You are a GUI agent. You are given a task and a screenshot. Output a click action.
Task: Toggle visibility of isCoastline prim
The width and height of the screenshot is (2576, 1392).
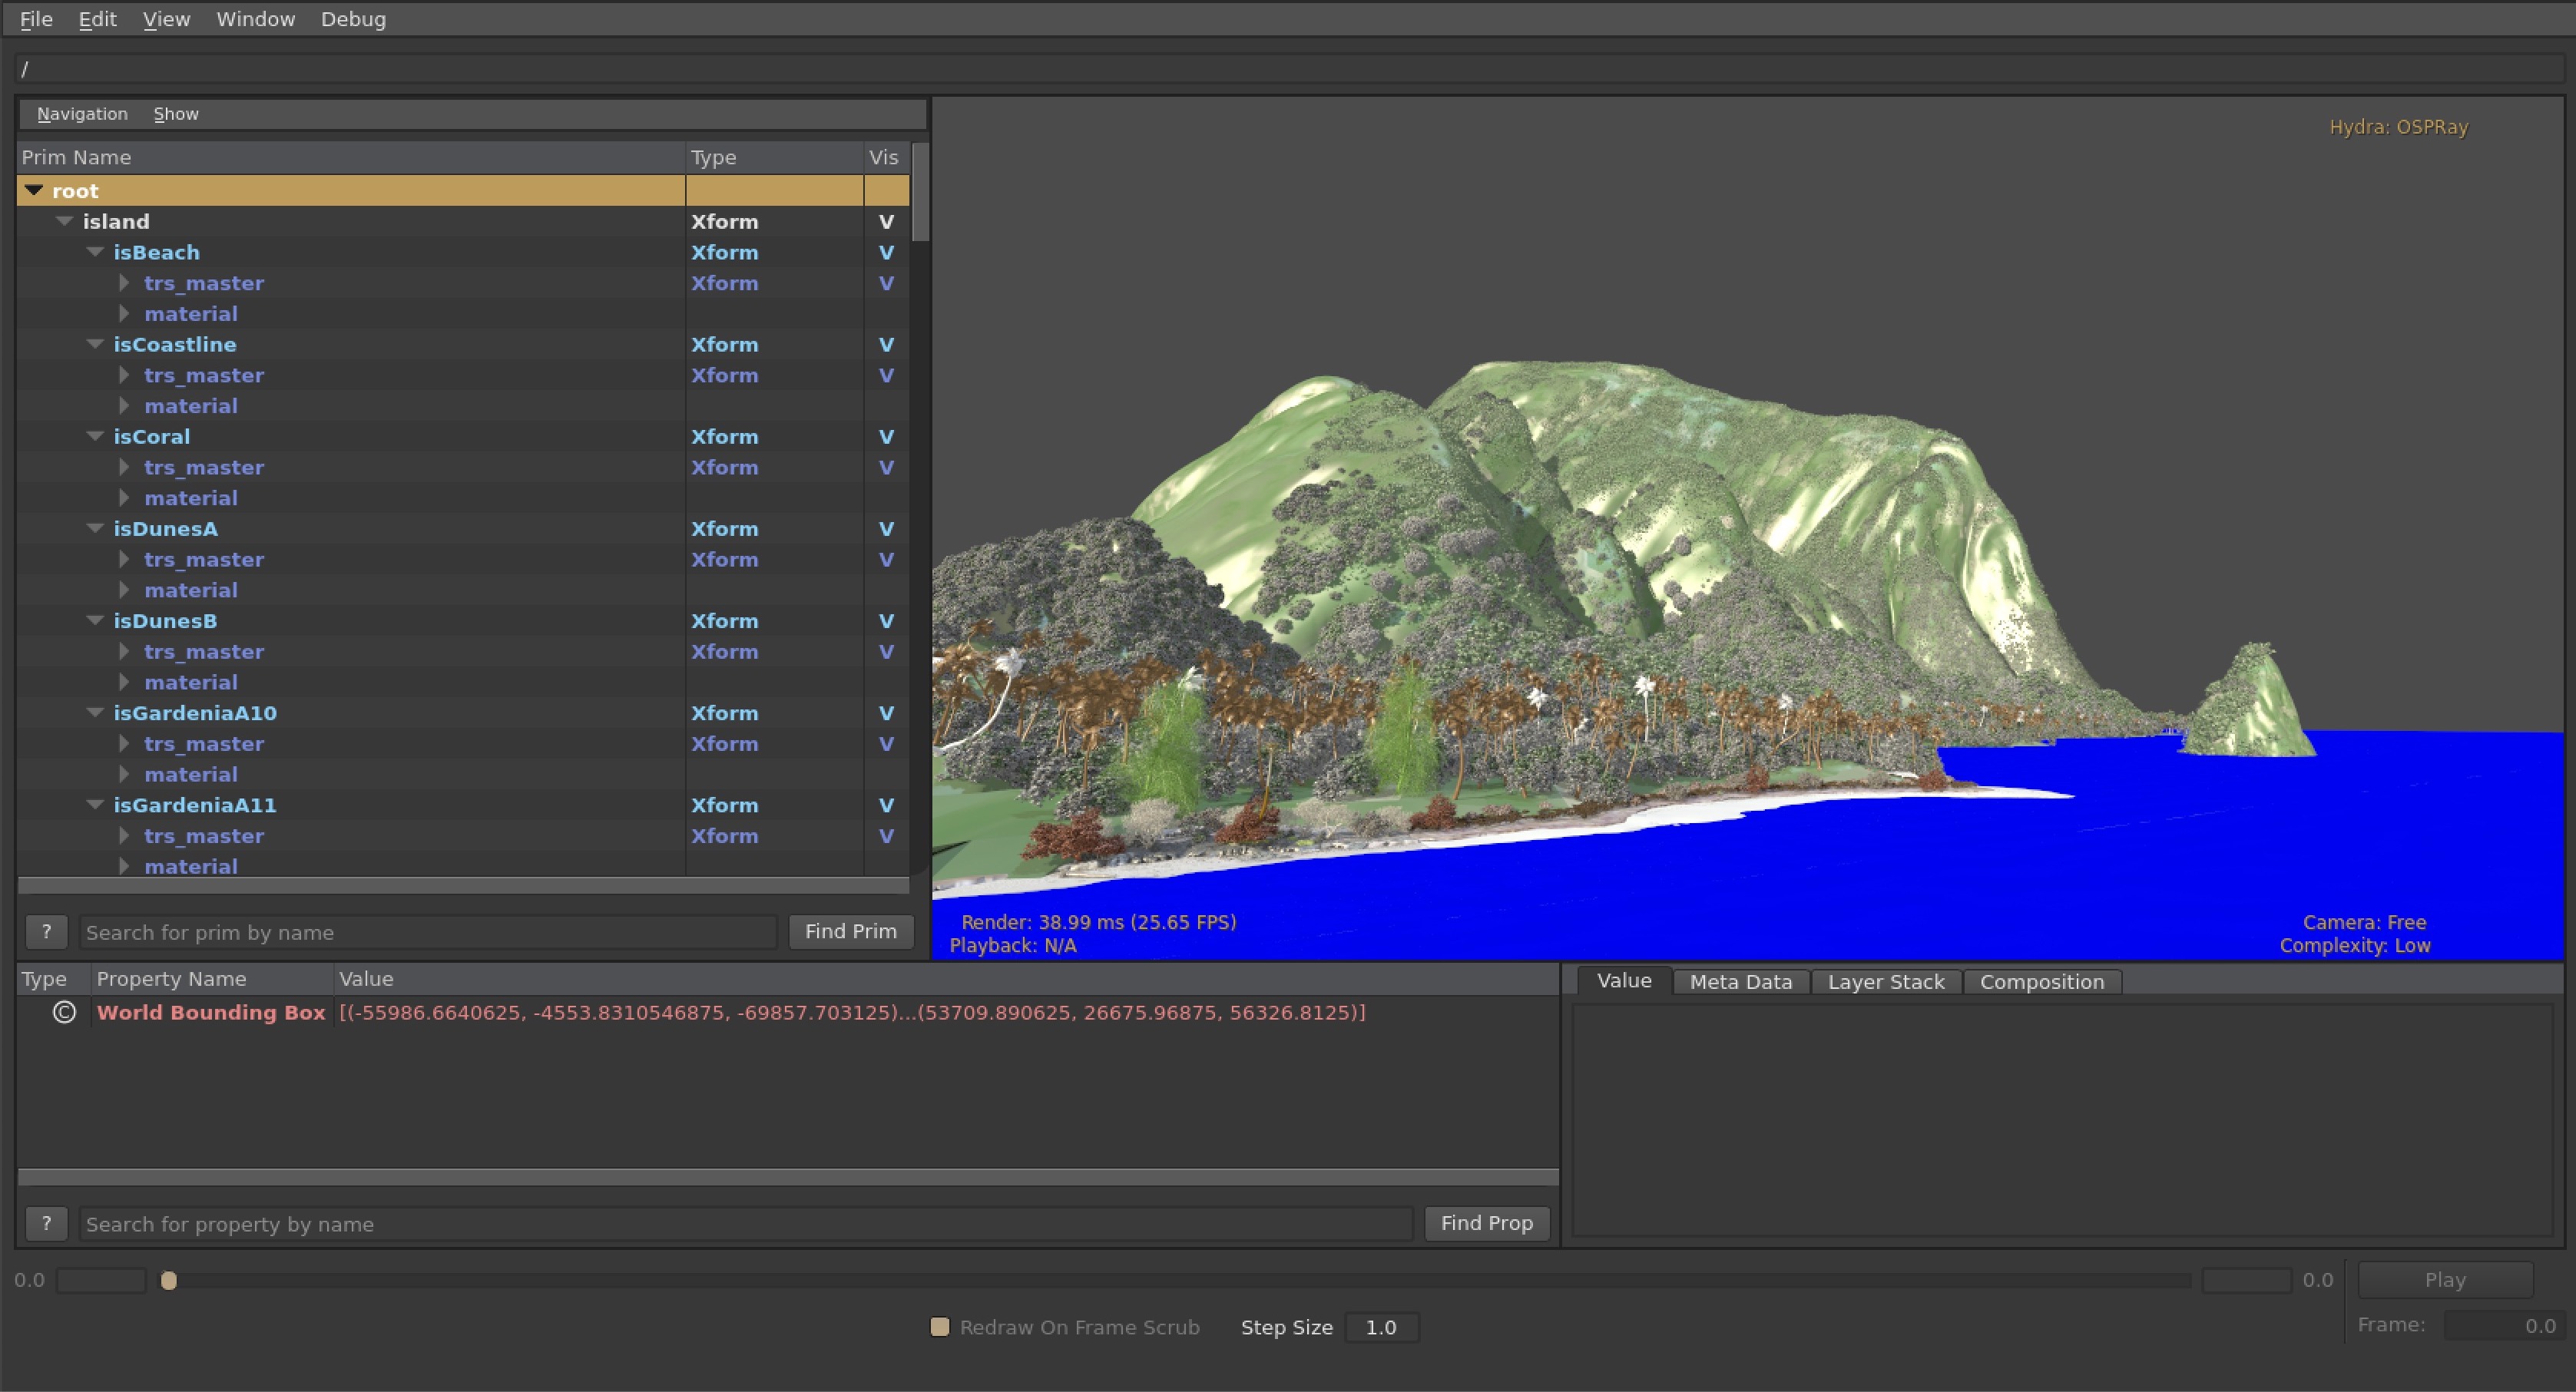point(886,345)
